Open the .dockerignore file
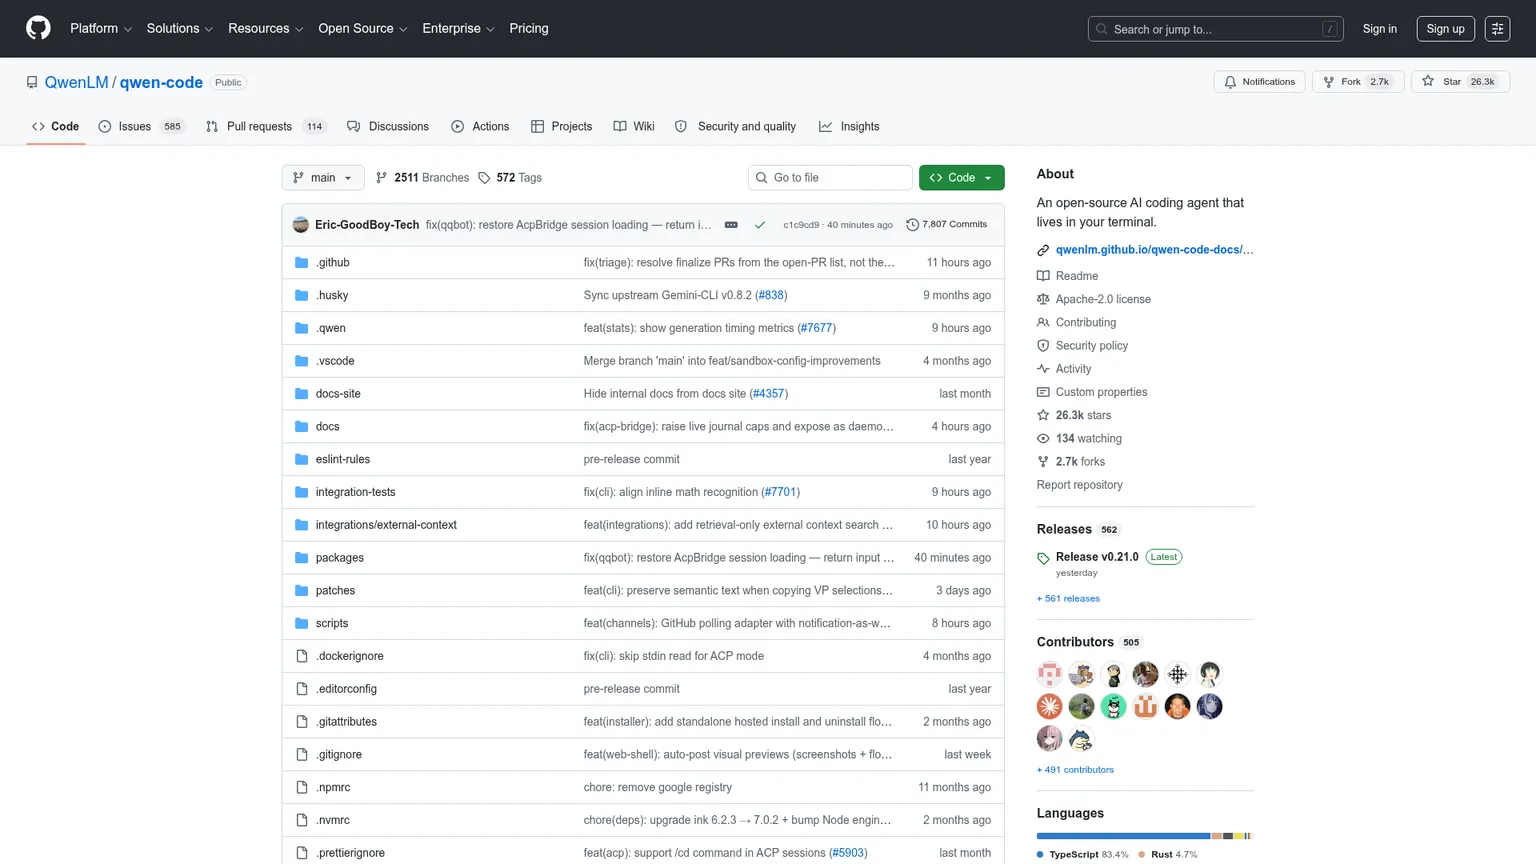Viewport: 1536px width, 864px height. click(x=350, y=656)
